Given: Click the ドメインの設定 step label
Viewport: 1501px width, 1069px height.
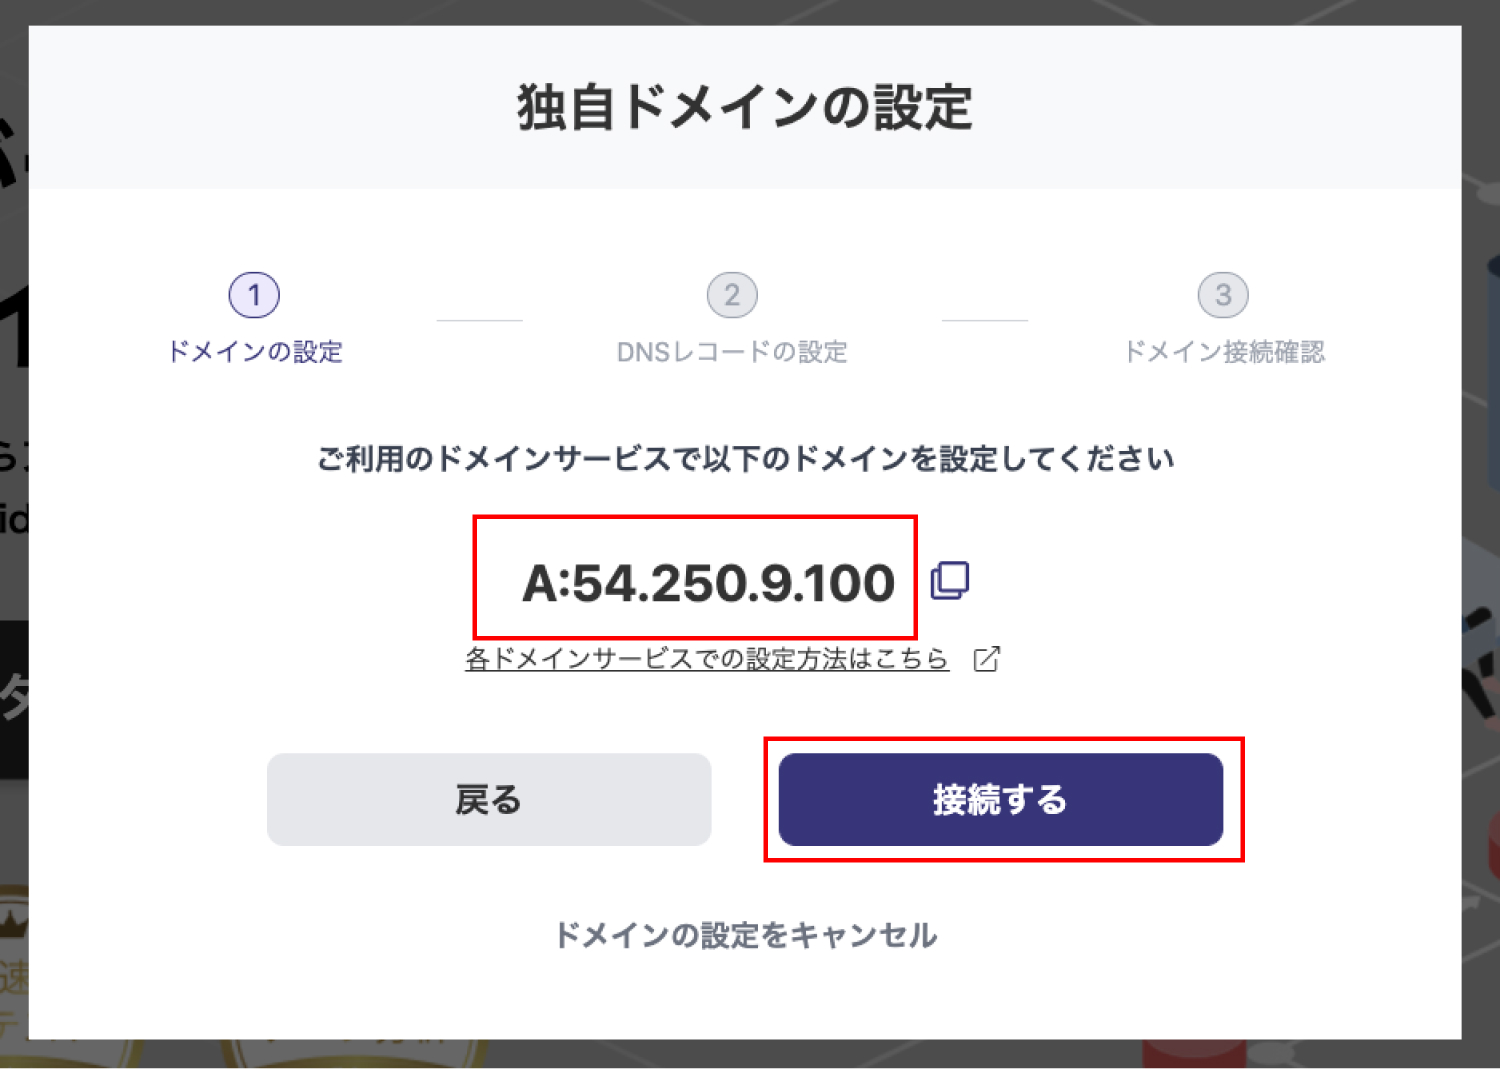Looking at the screenshot, I should tap(254, 352).
